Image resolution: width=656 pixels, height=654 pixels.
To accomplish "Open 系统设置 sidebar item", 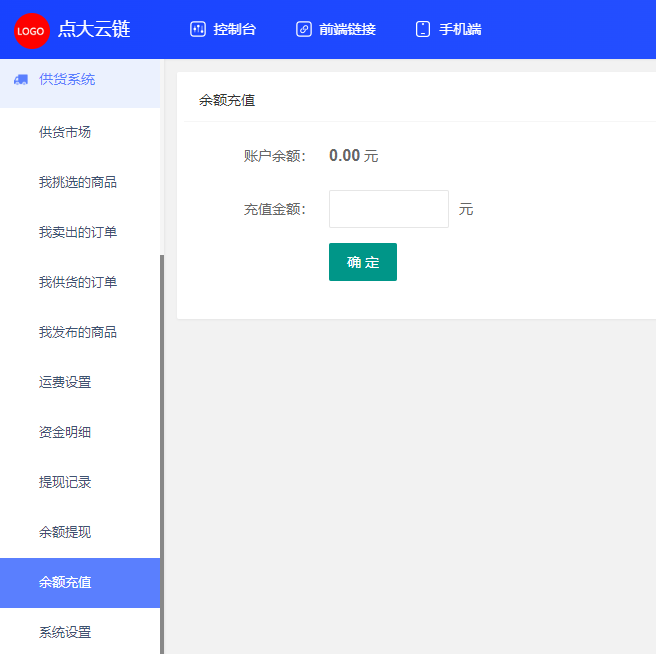I will tap(80, 631).
